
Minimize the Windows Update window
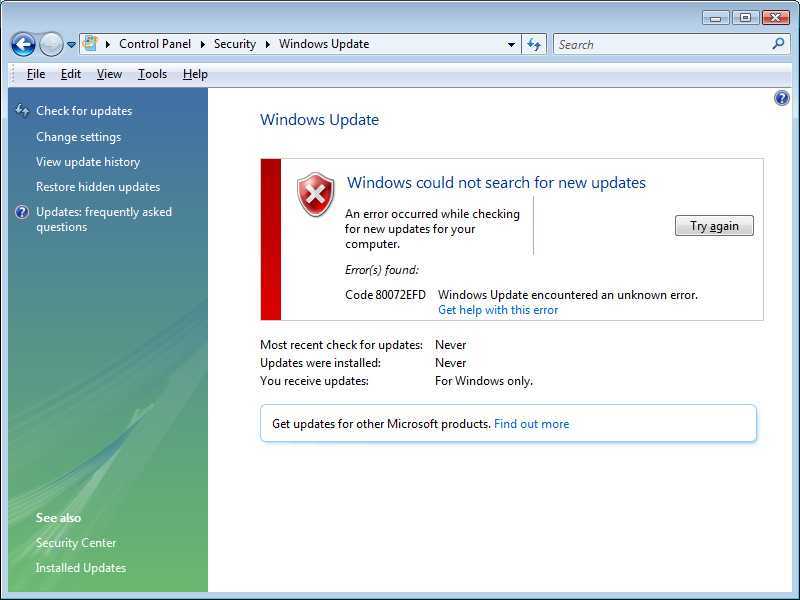click(716, 18)
